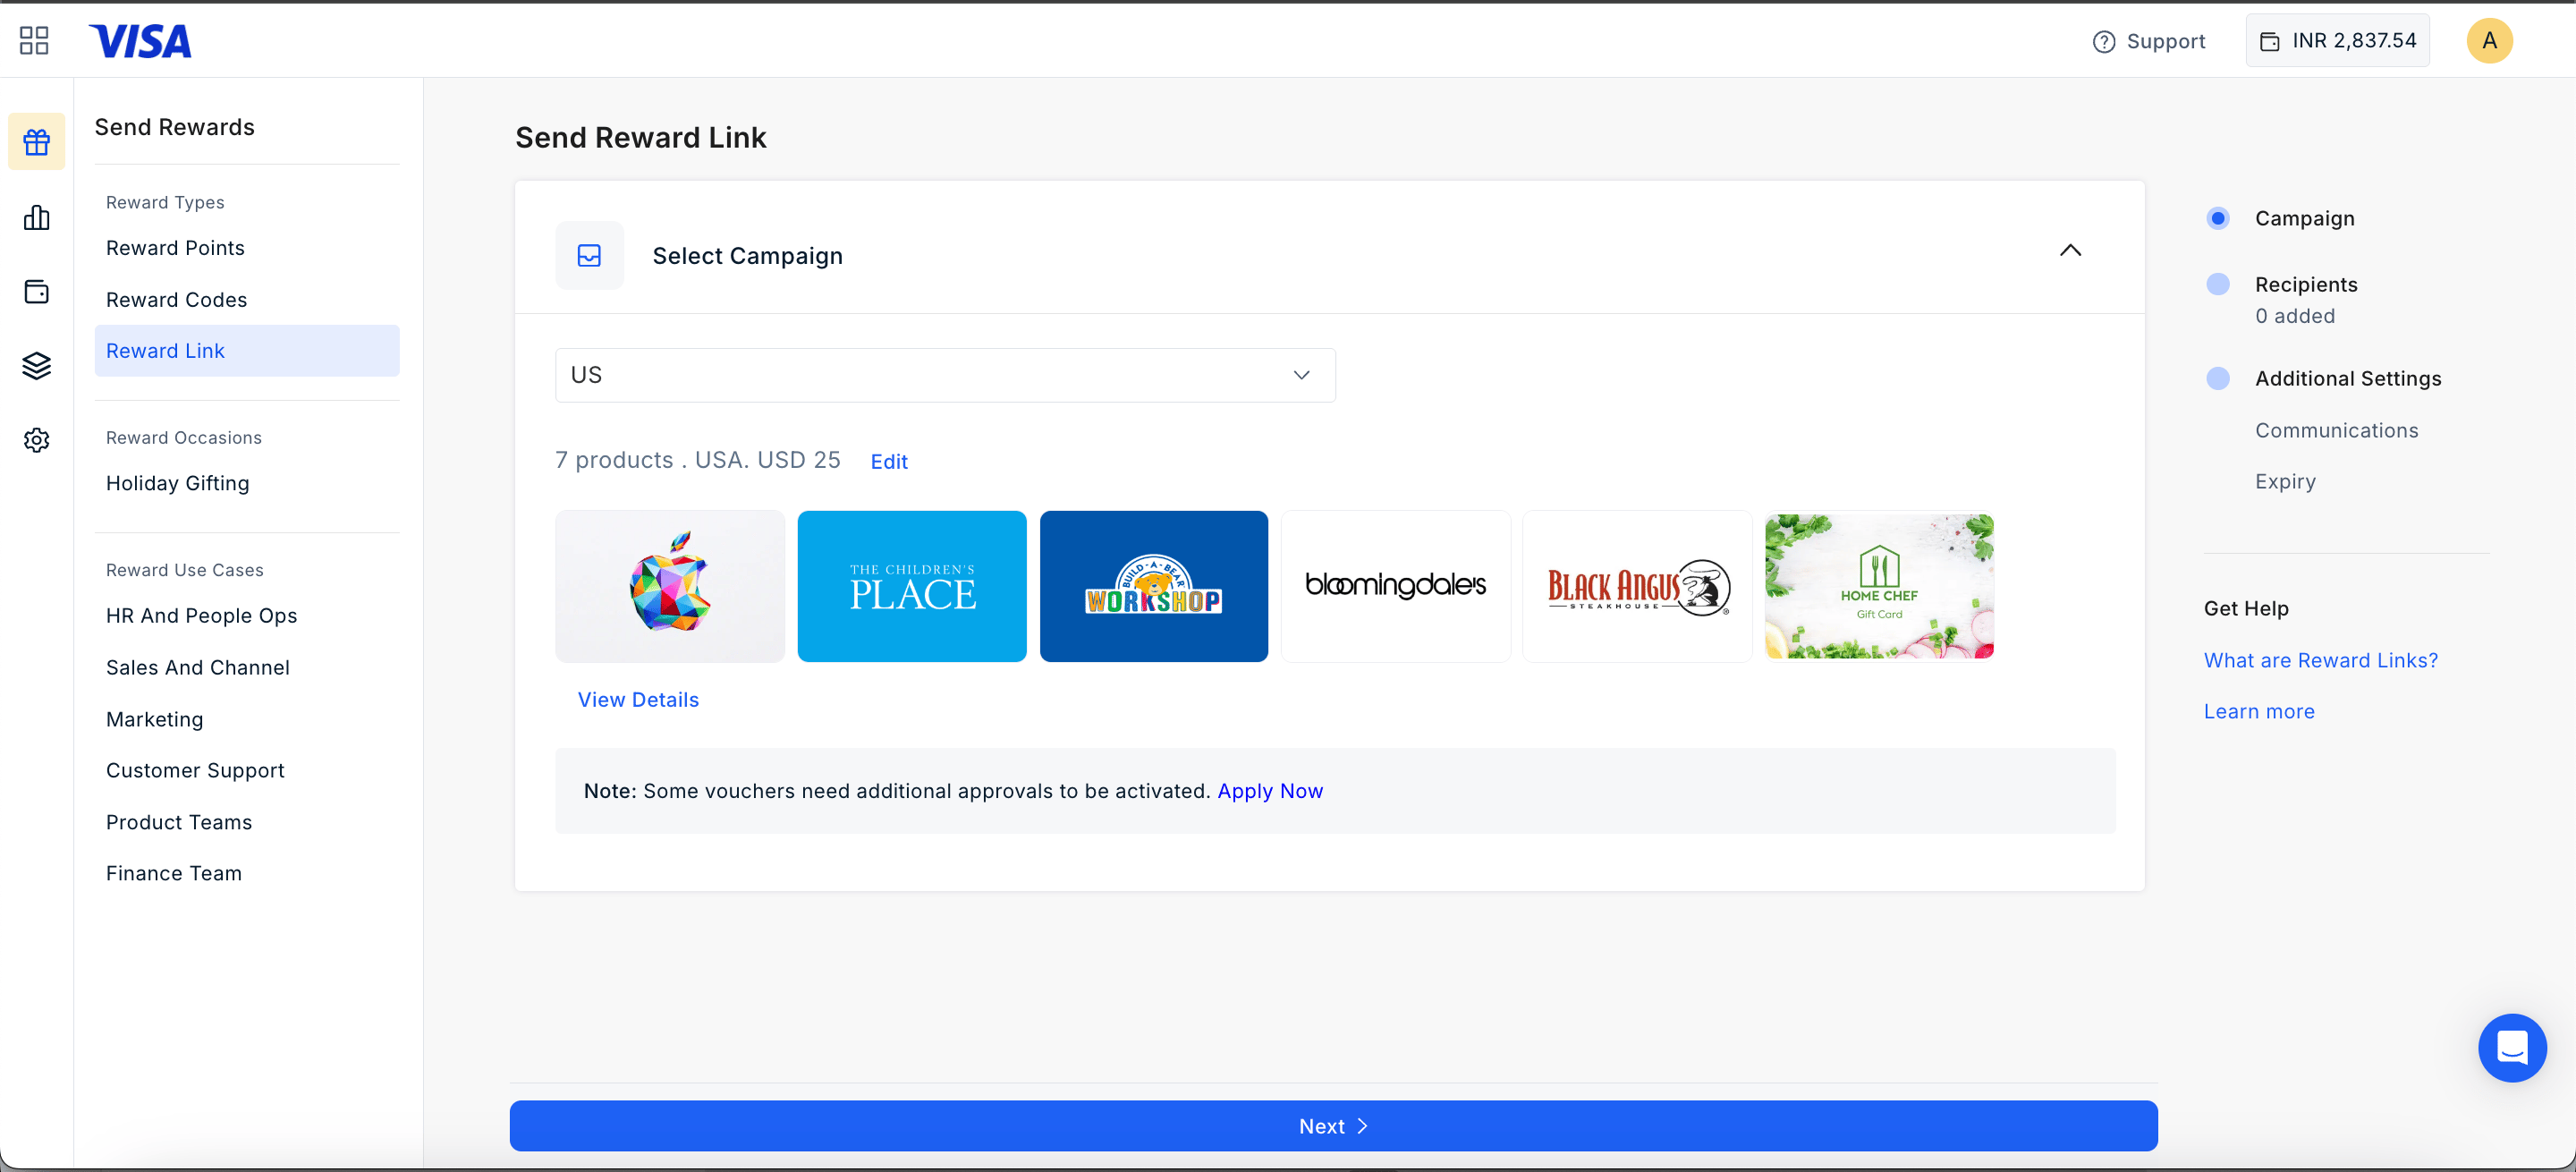Click the Select Campaign inbox icon
2576x1172 pixels.
(x=590, y=256)
